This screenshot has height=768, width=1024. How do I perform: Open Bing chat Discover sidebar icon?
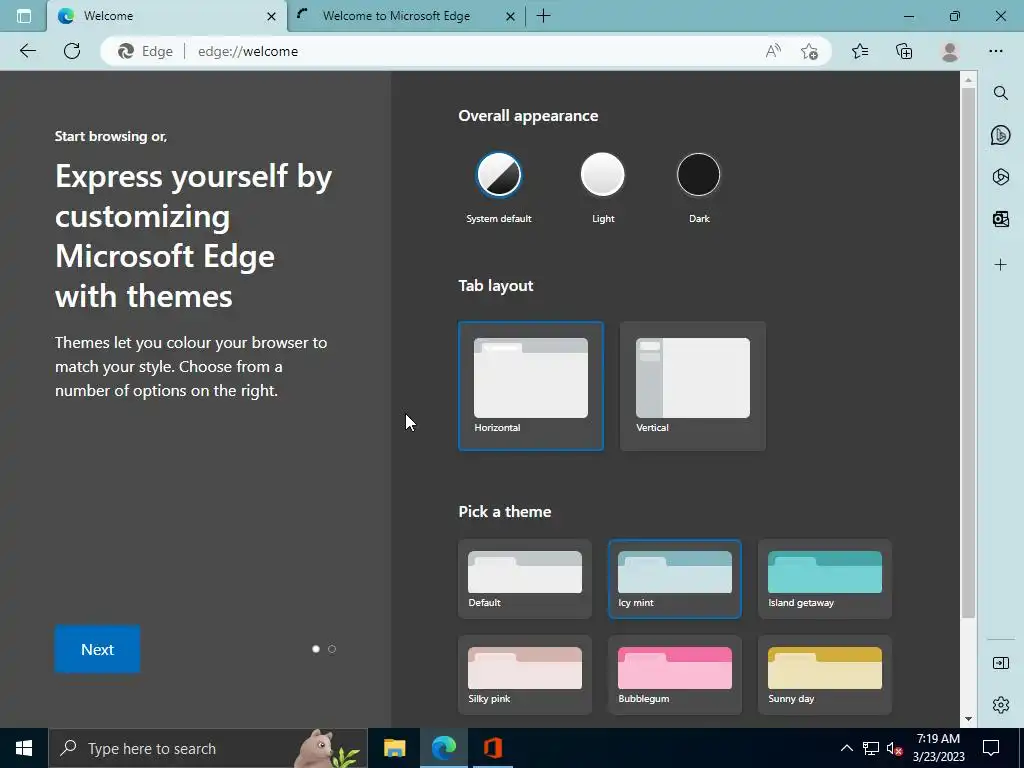coord(1000,135)
